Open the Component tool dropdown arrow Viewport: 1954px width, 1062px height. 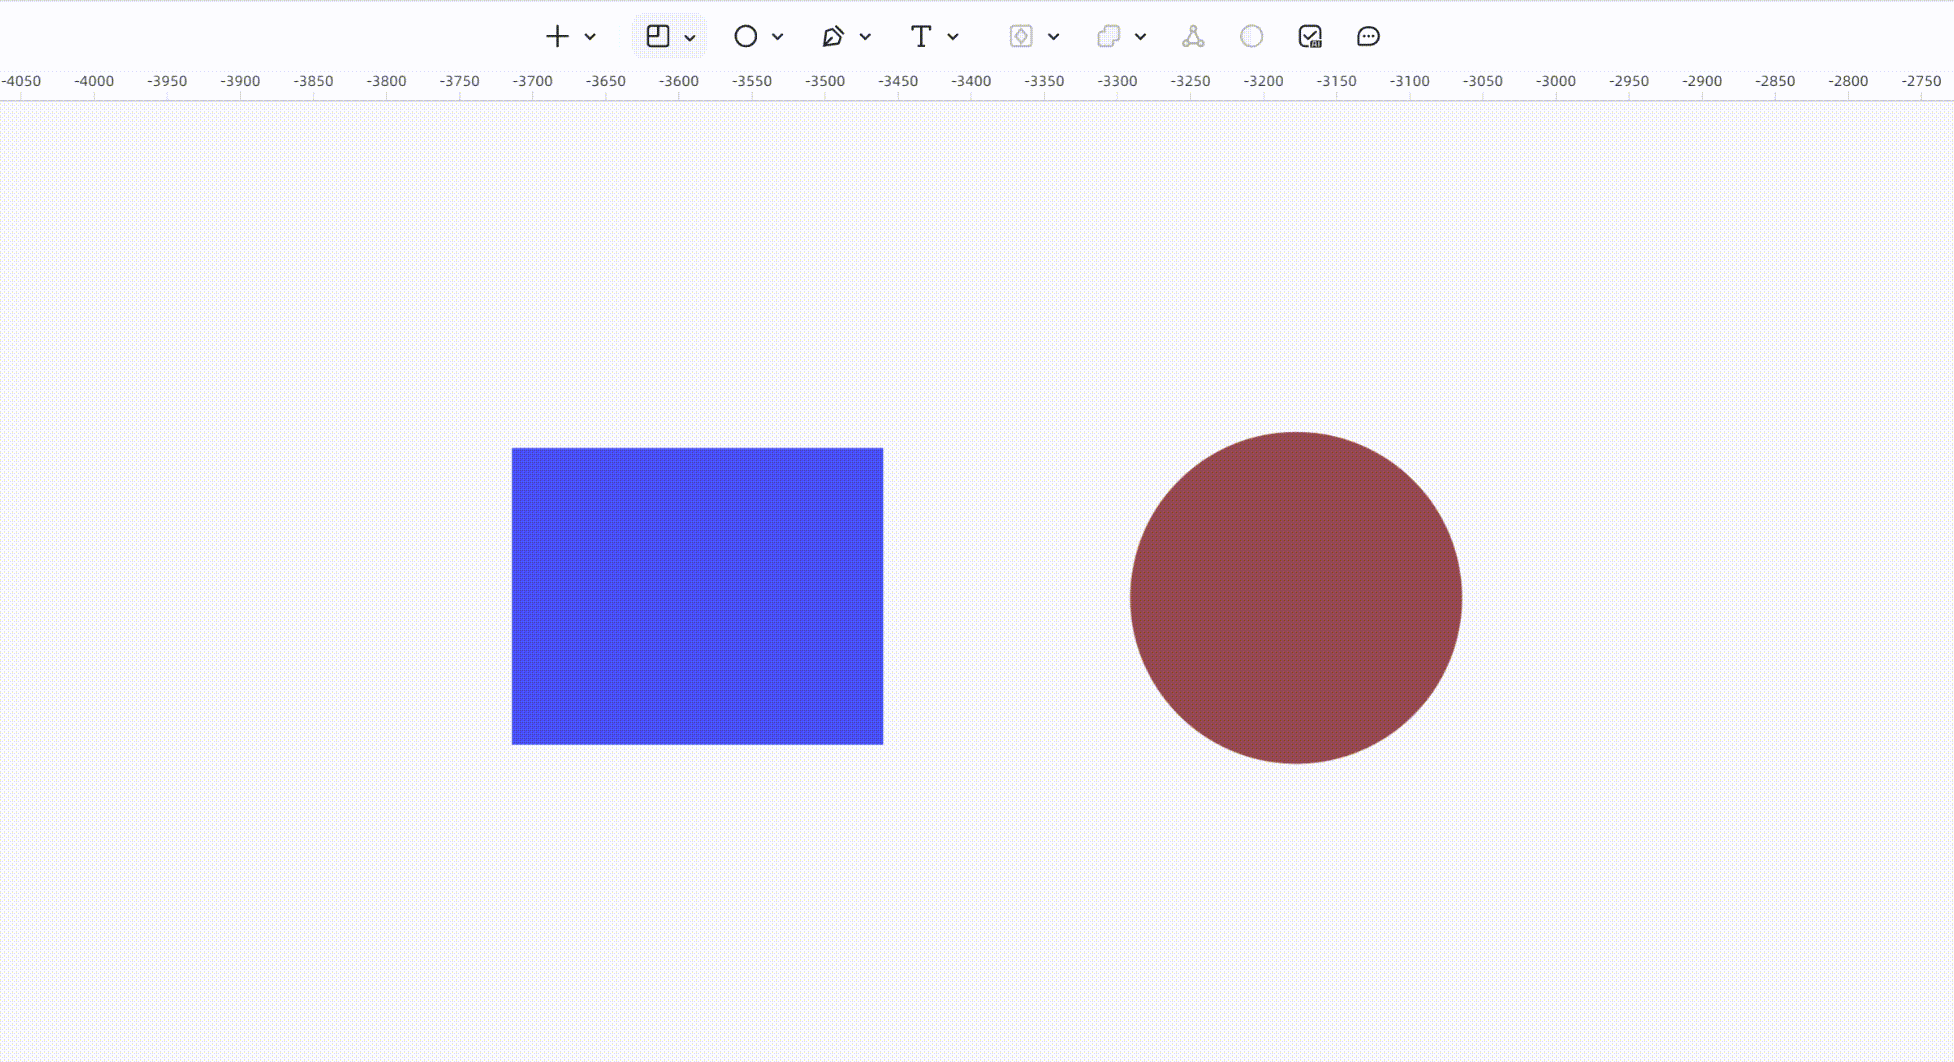pyautogui.click(x=1053, y=37)
